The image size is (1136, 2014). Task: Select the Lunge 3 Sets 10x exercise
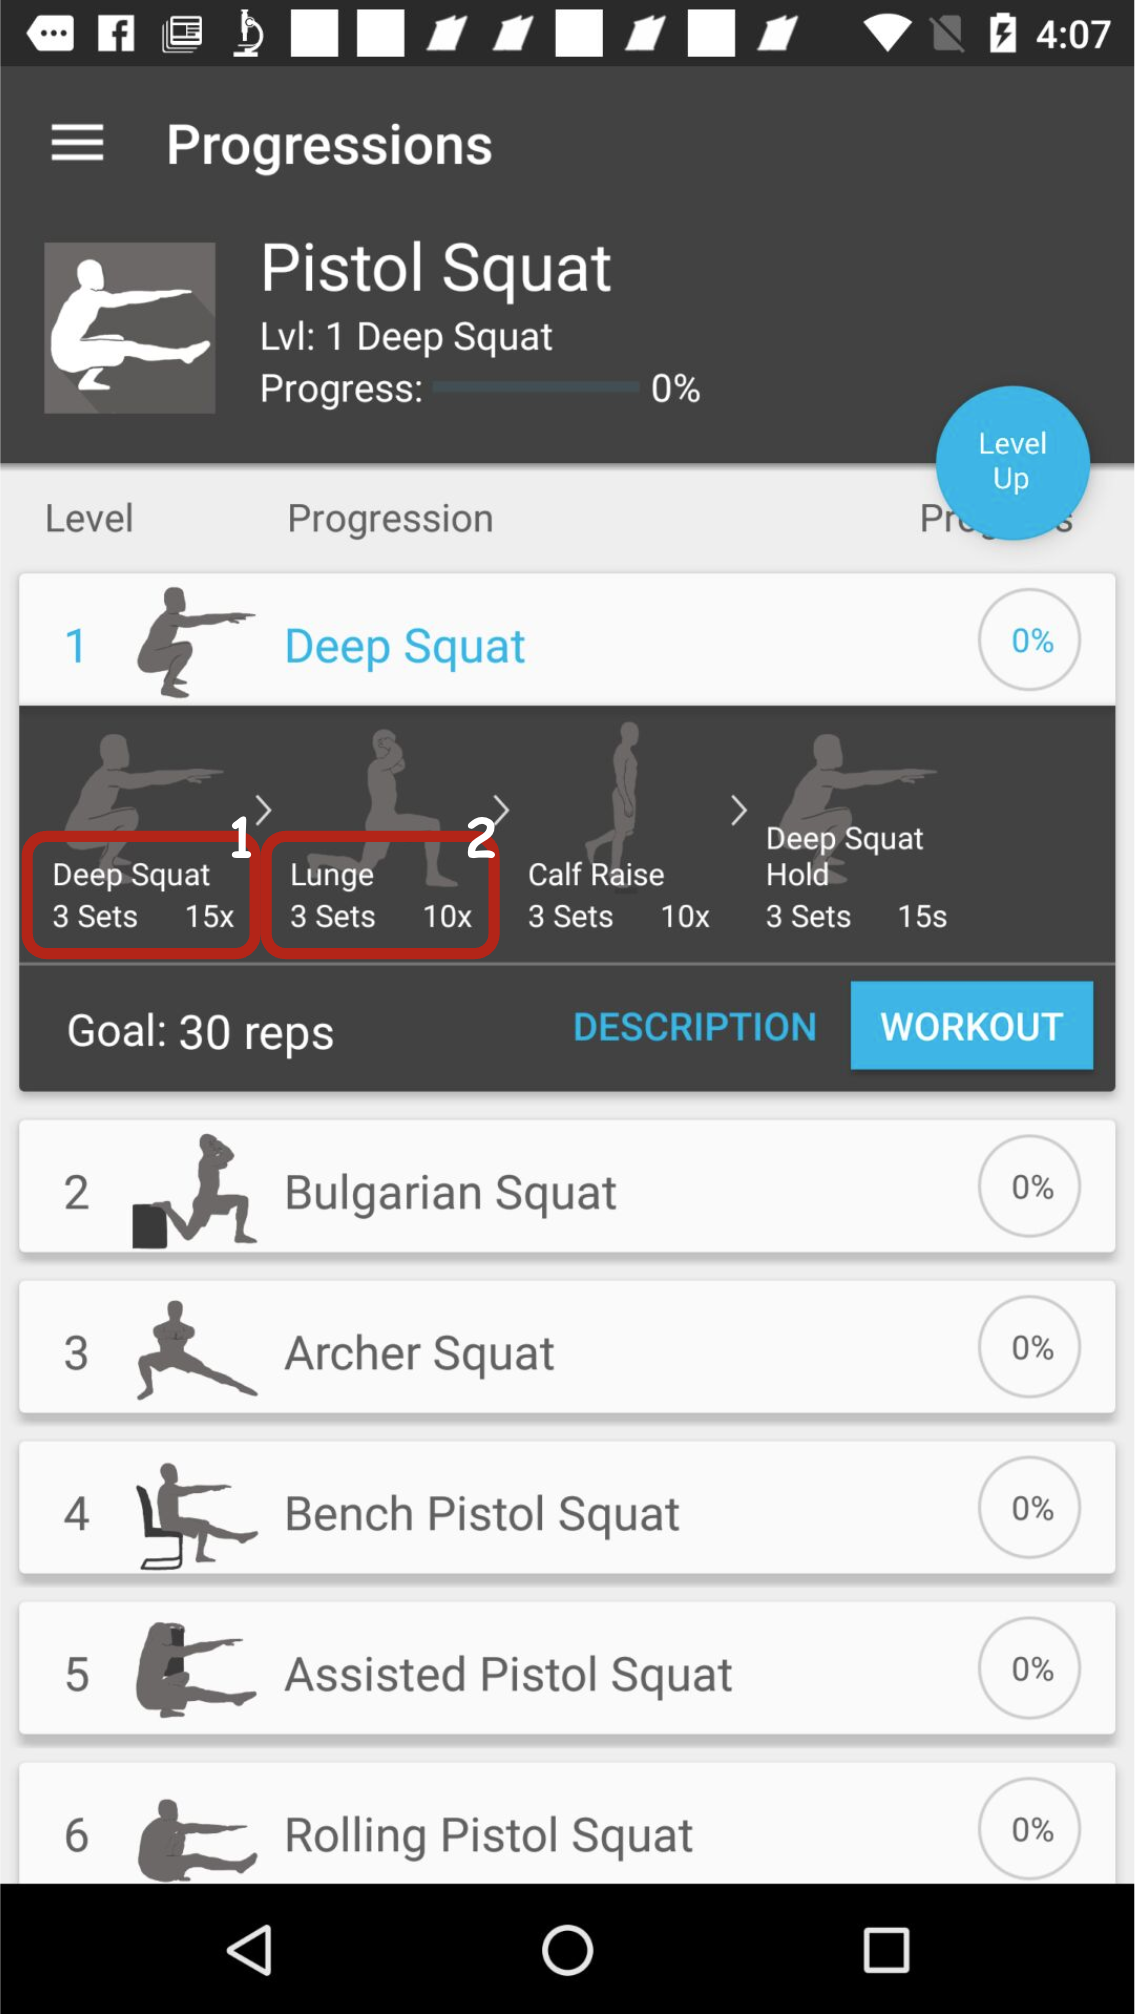(x=380, y=894)
